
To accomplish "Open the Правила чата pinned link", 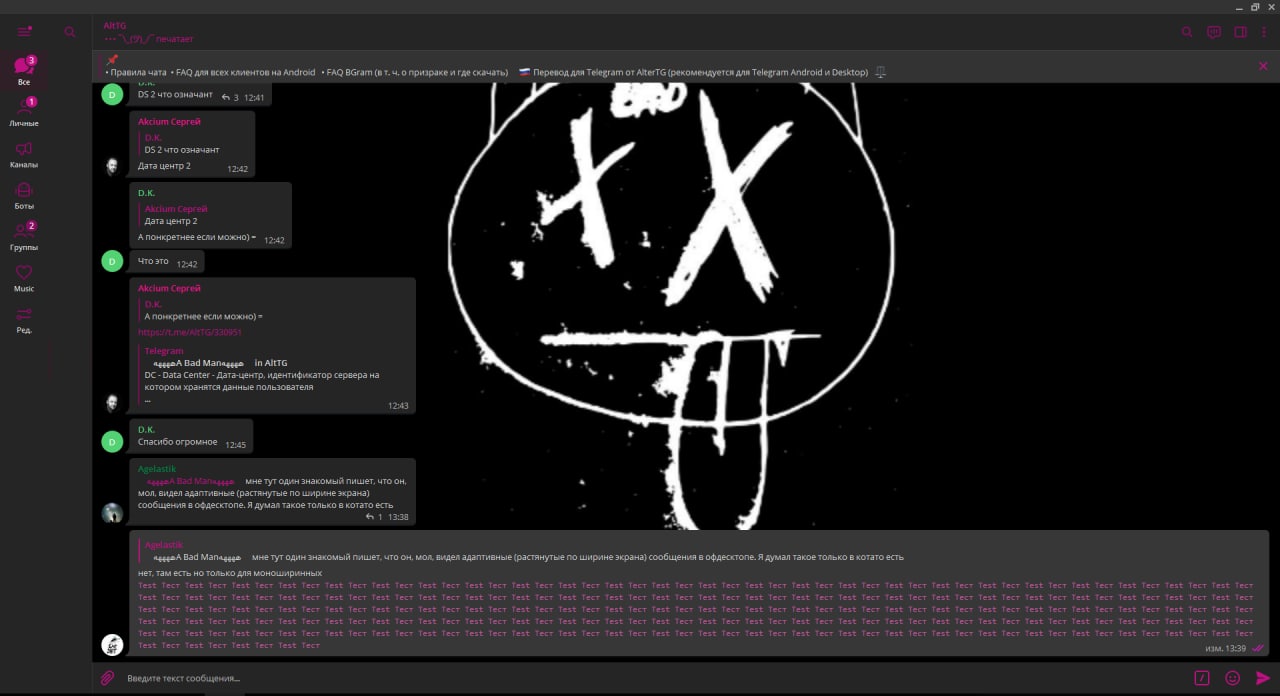I will pos(136,72).
